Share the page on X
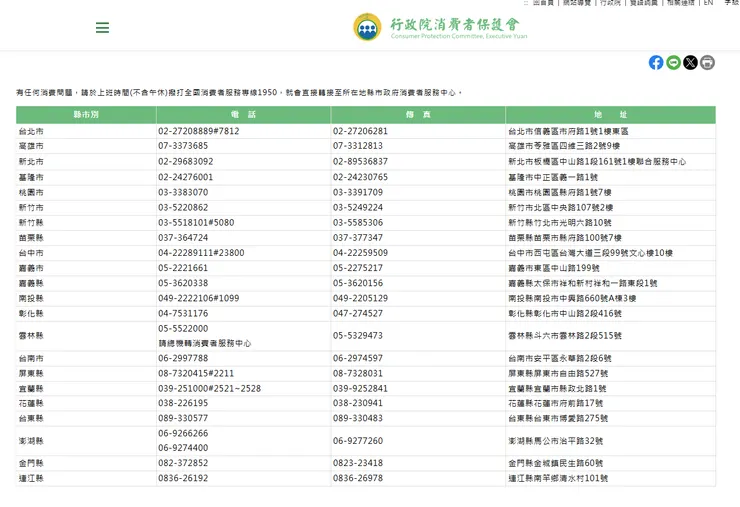This screenshot has width=740, height=507. pos(690,62)
